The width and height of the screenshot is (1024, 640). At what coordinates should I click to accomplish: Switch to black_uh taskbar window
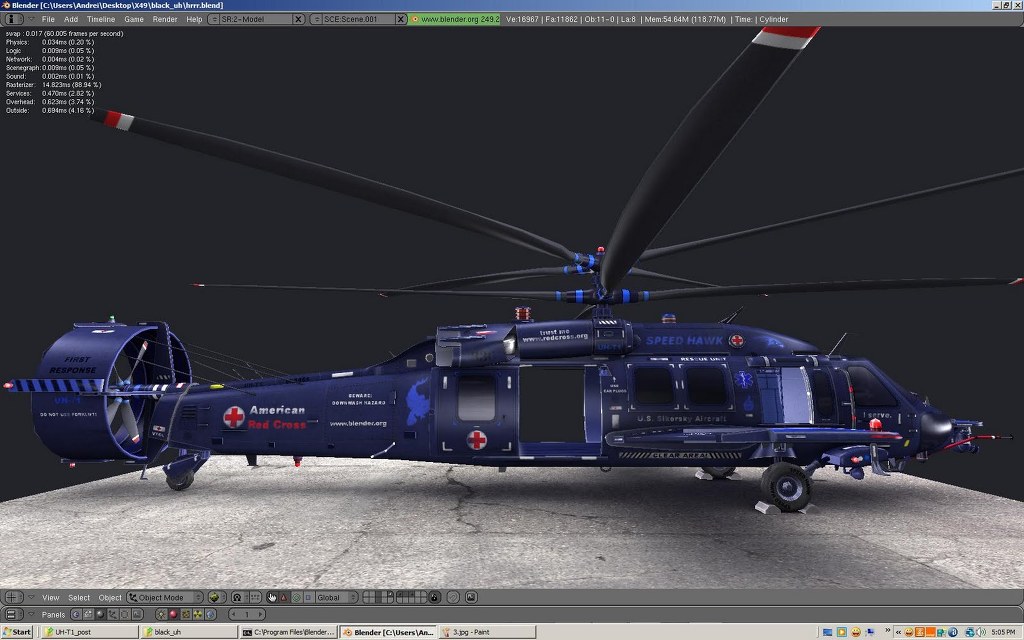(x=188, y=632)
